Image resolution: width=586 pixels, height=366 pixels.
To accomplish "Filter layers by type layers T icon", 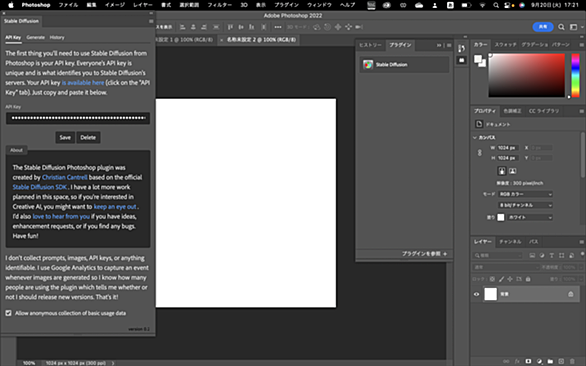I will 552,255.
